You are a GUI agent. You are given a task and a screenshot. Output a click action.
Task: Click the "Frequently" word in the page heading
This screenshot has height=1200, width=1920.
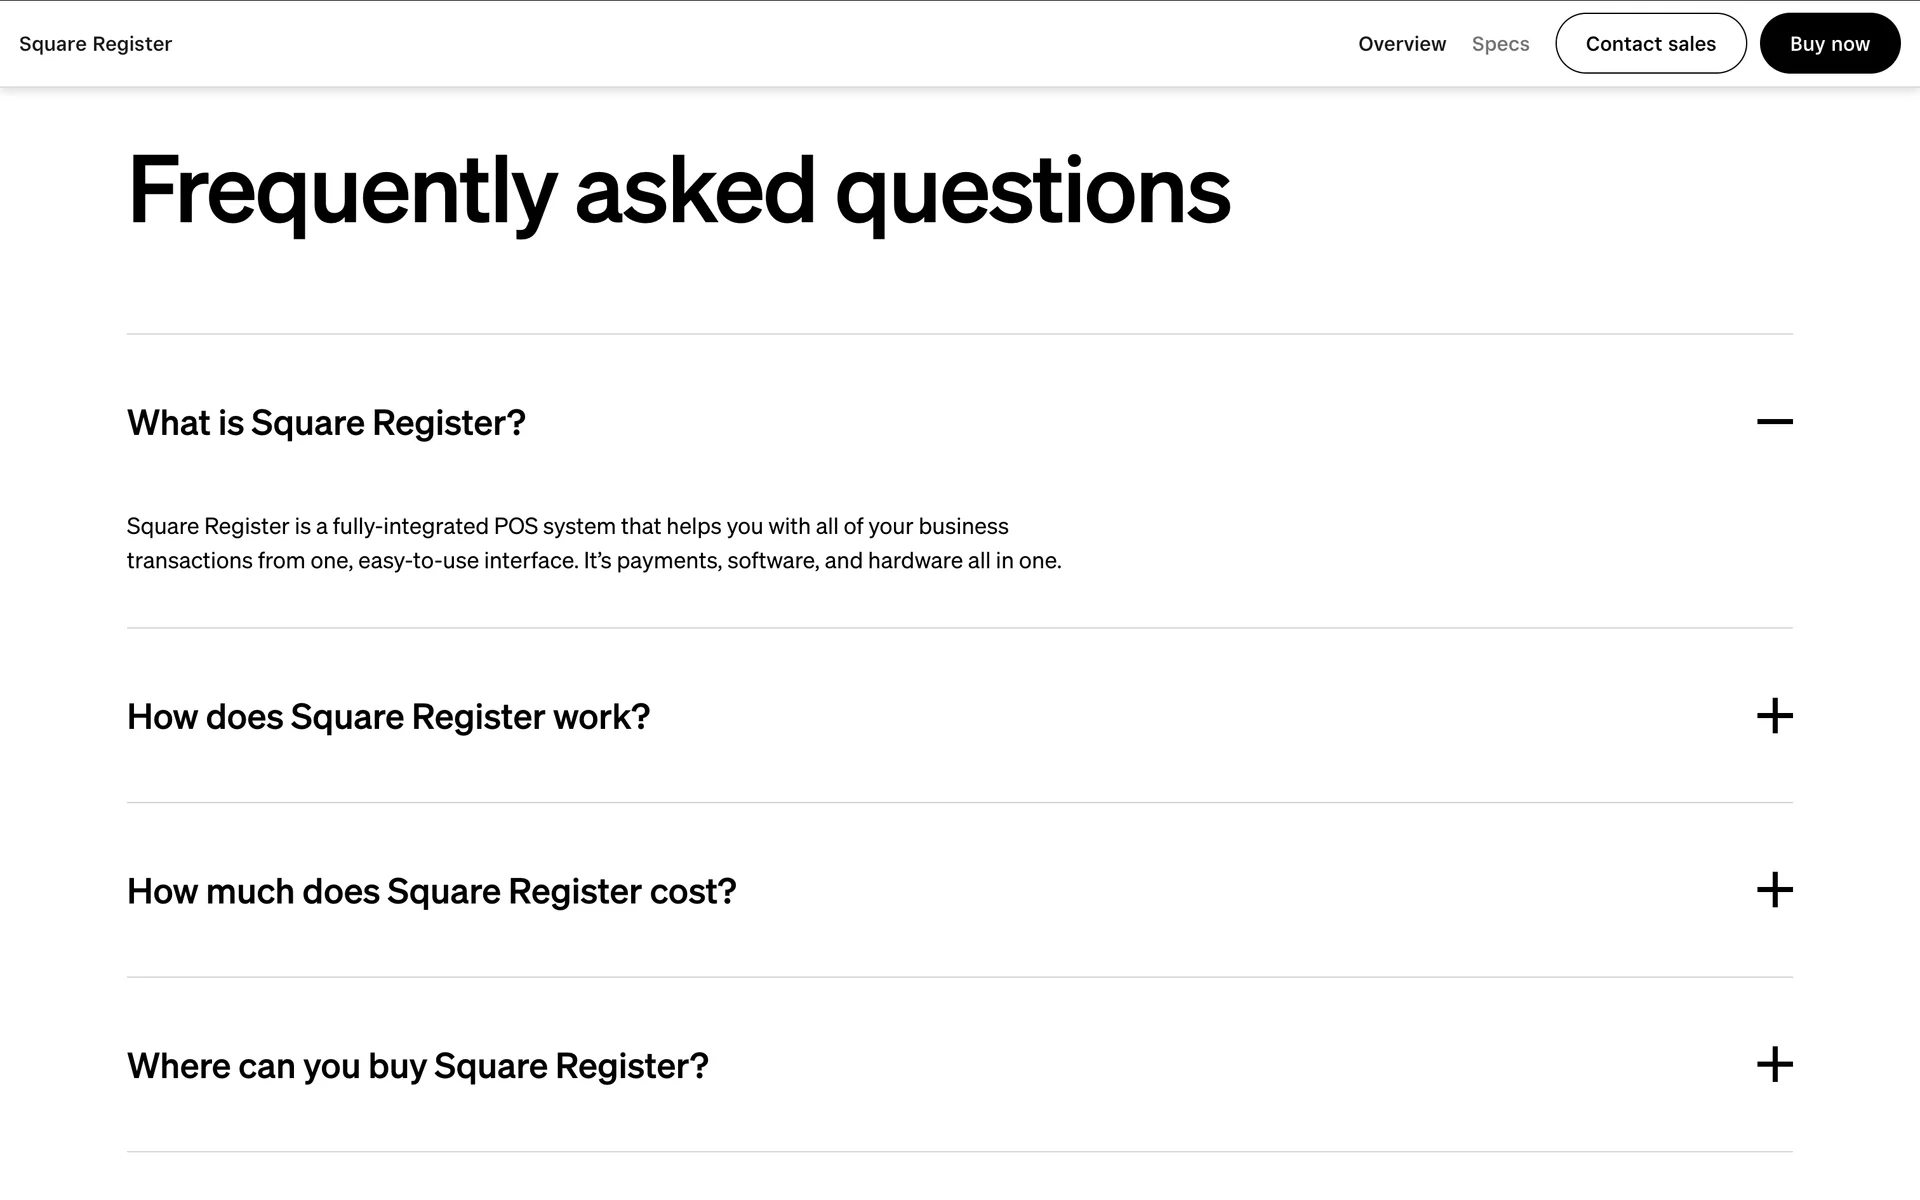pyautogui.click(x=341, y=192)
